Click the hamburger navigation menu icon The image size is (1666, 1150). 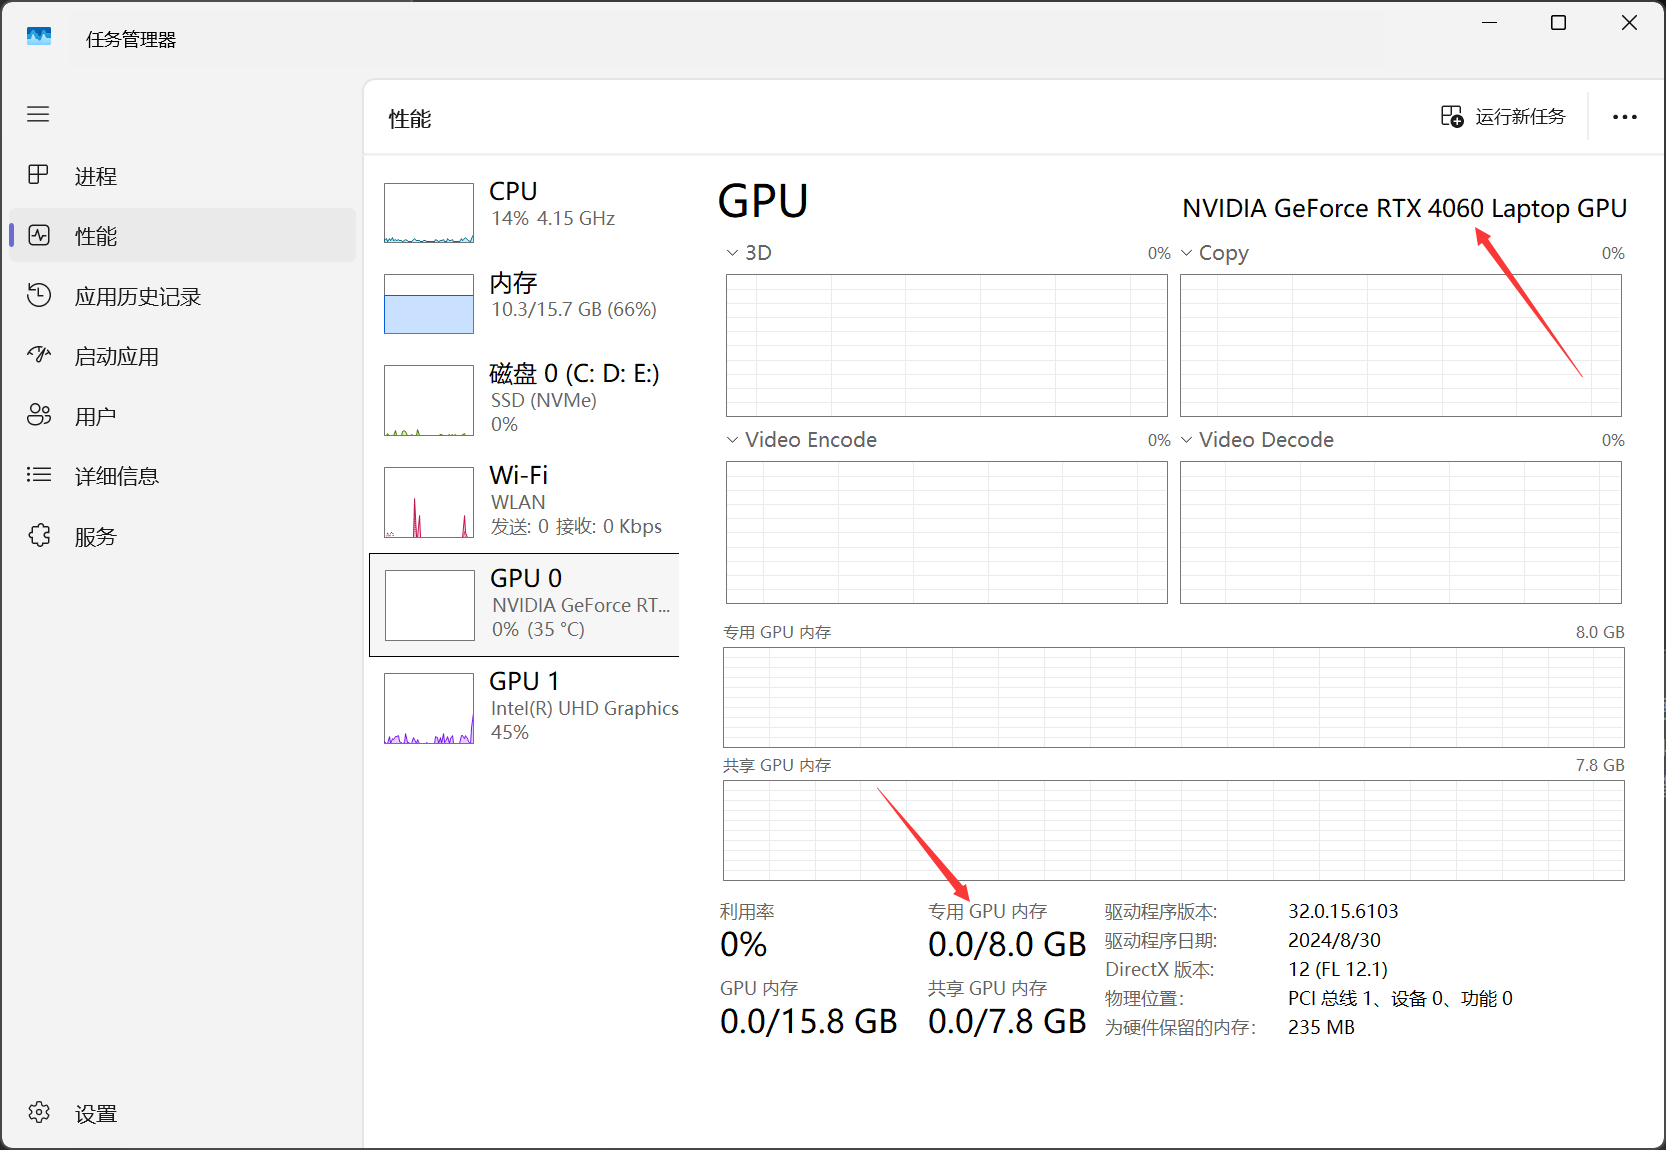[38, 114]
